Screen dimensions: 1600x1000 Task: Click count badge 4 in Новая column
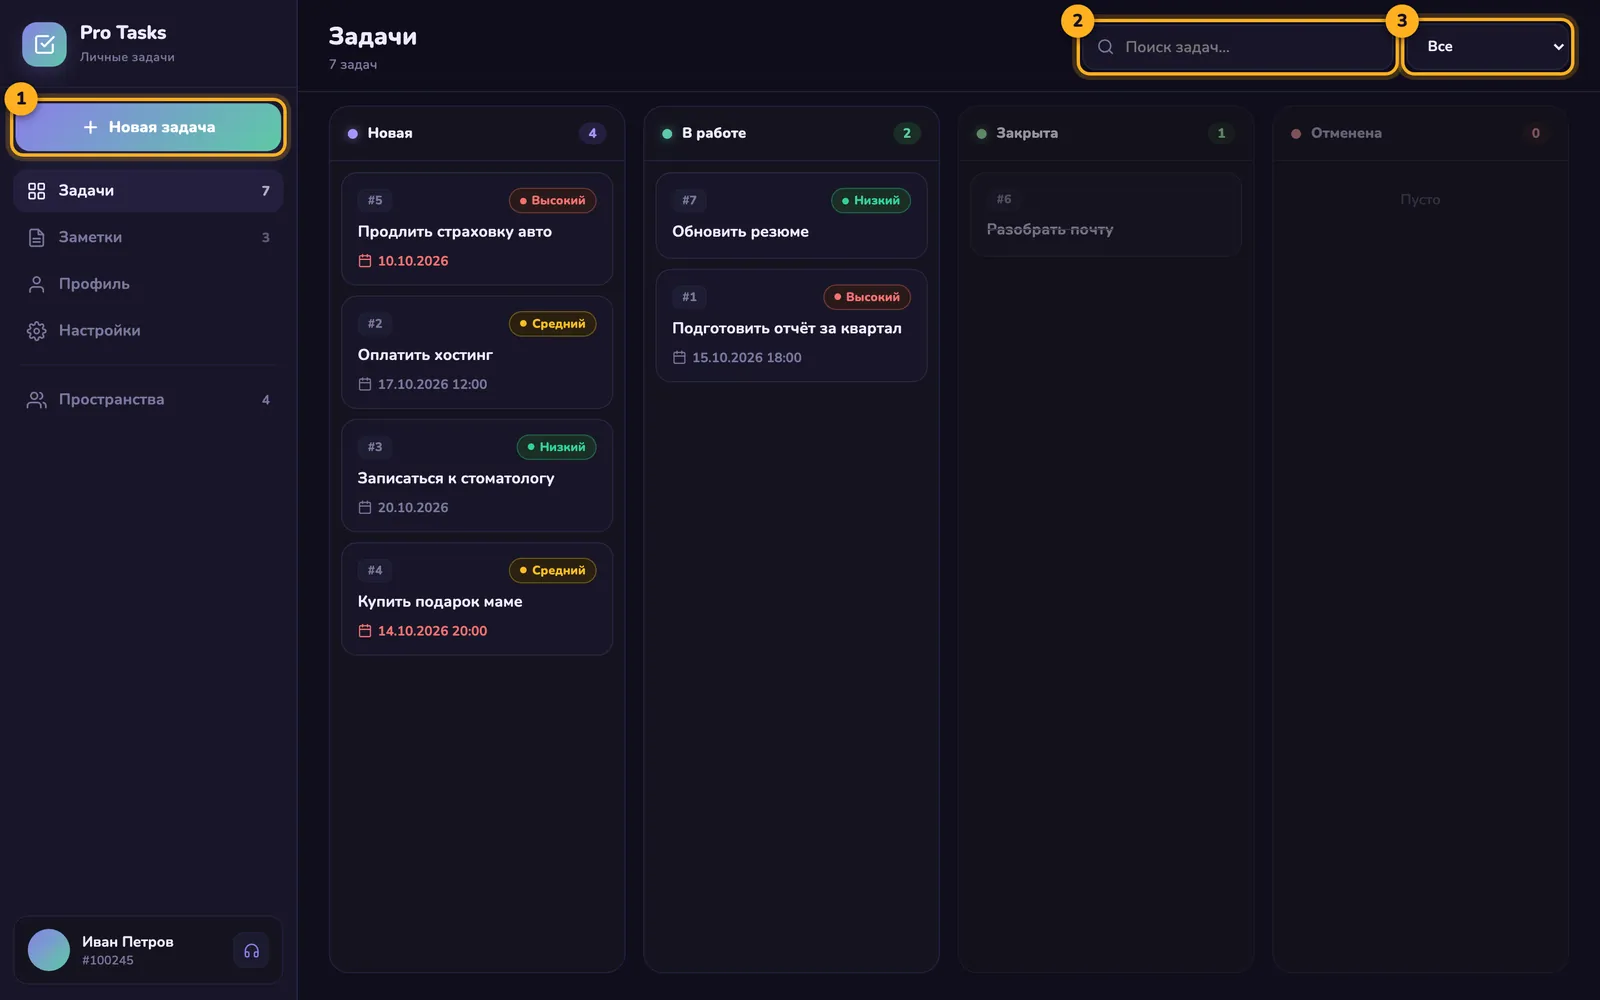pyautogui.click(x=592, y=133)
